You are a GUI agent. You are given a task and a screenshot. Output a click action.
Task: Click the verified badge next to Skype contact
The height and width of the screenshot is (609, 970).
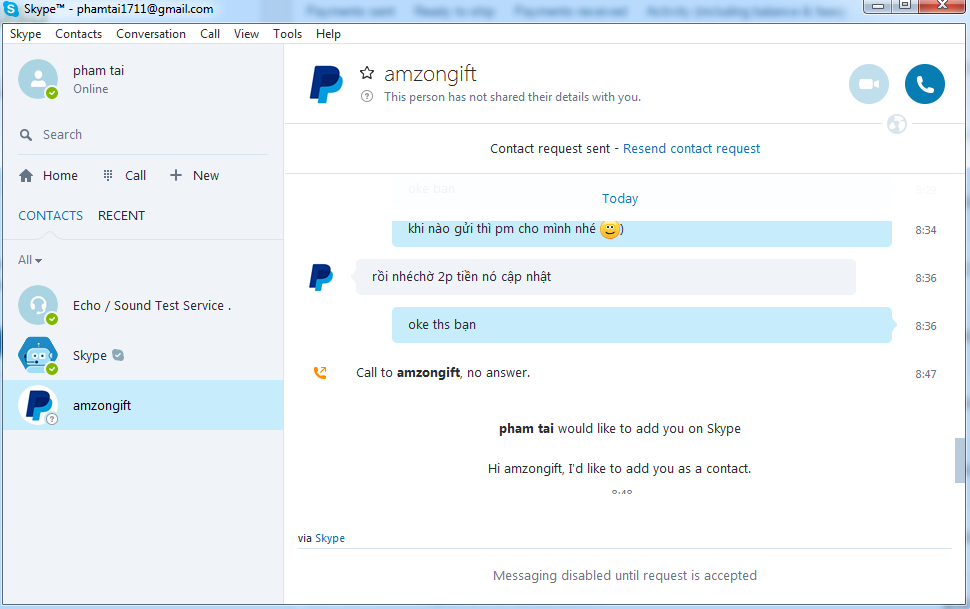[118, 355]
